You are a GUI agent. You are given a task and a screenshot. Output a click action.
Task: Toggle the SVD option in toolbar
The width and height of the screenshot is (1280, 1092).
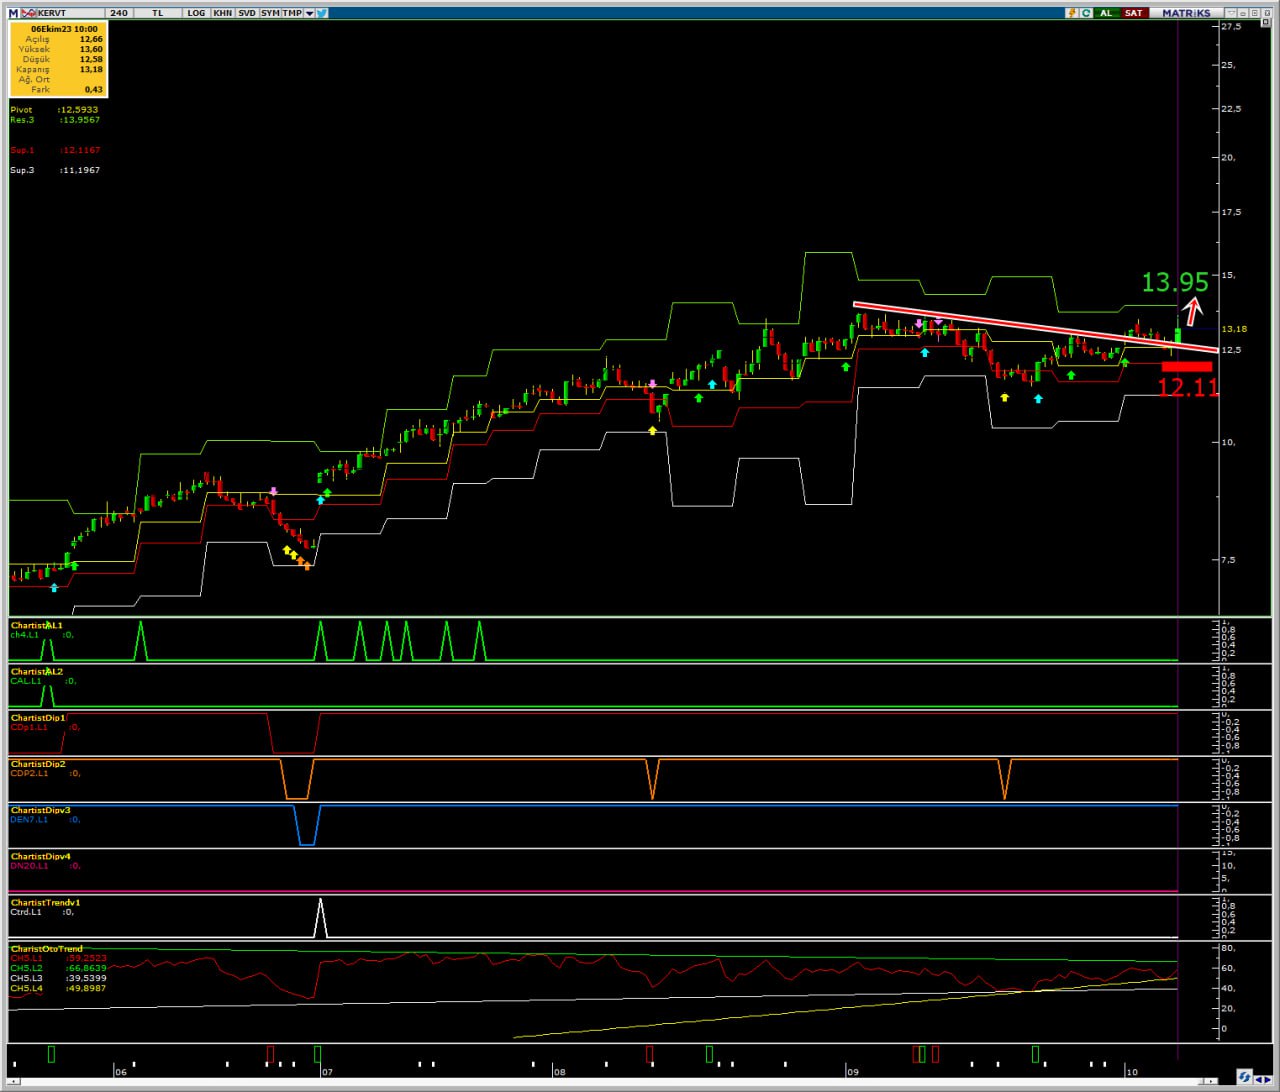(246, 13)
